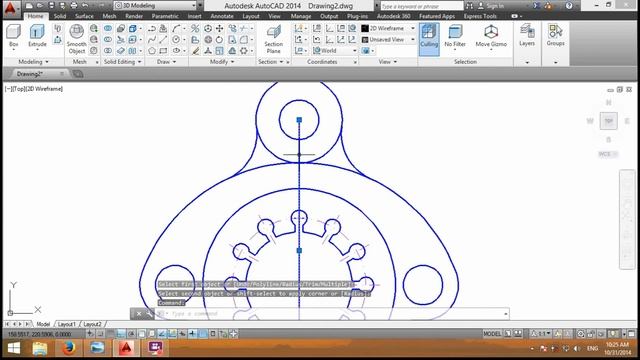Viewport: 640px width, 360px height.
Task: Select the Box solid tool
Action: pos(13,36)
